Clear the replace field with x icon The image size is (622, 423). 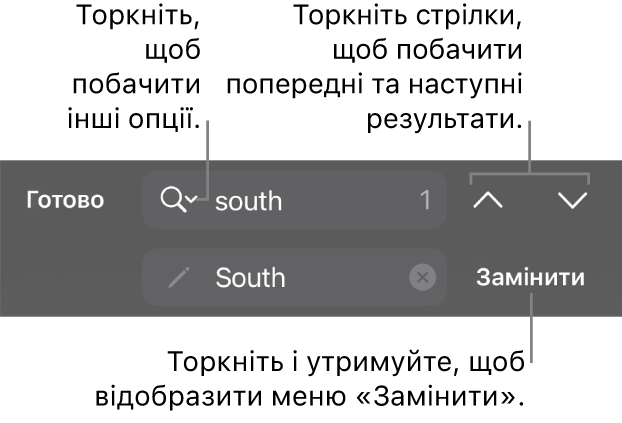pyautogui.click(x=422, y=277)
